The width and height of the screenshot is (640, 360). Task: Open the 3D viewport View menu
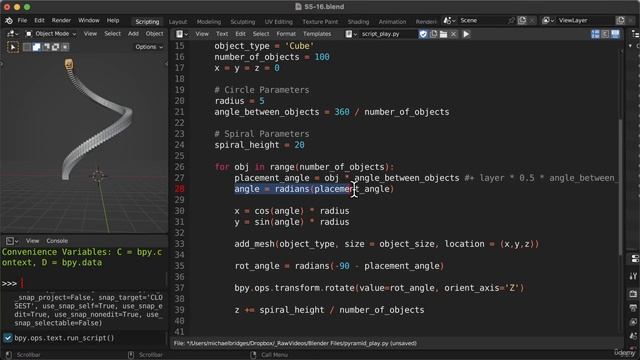tap(90, 34)
